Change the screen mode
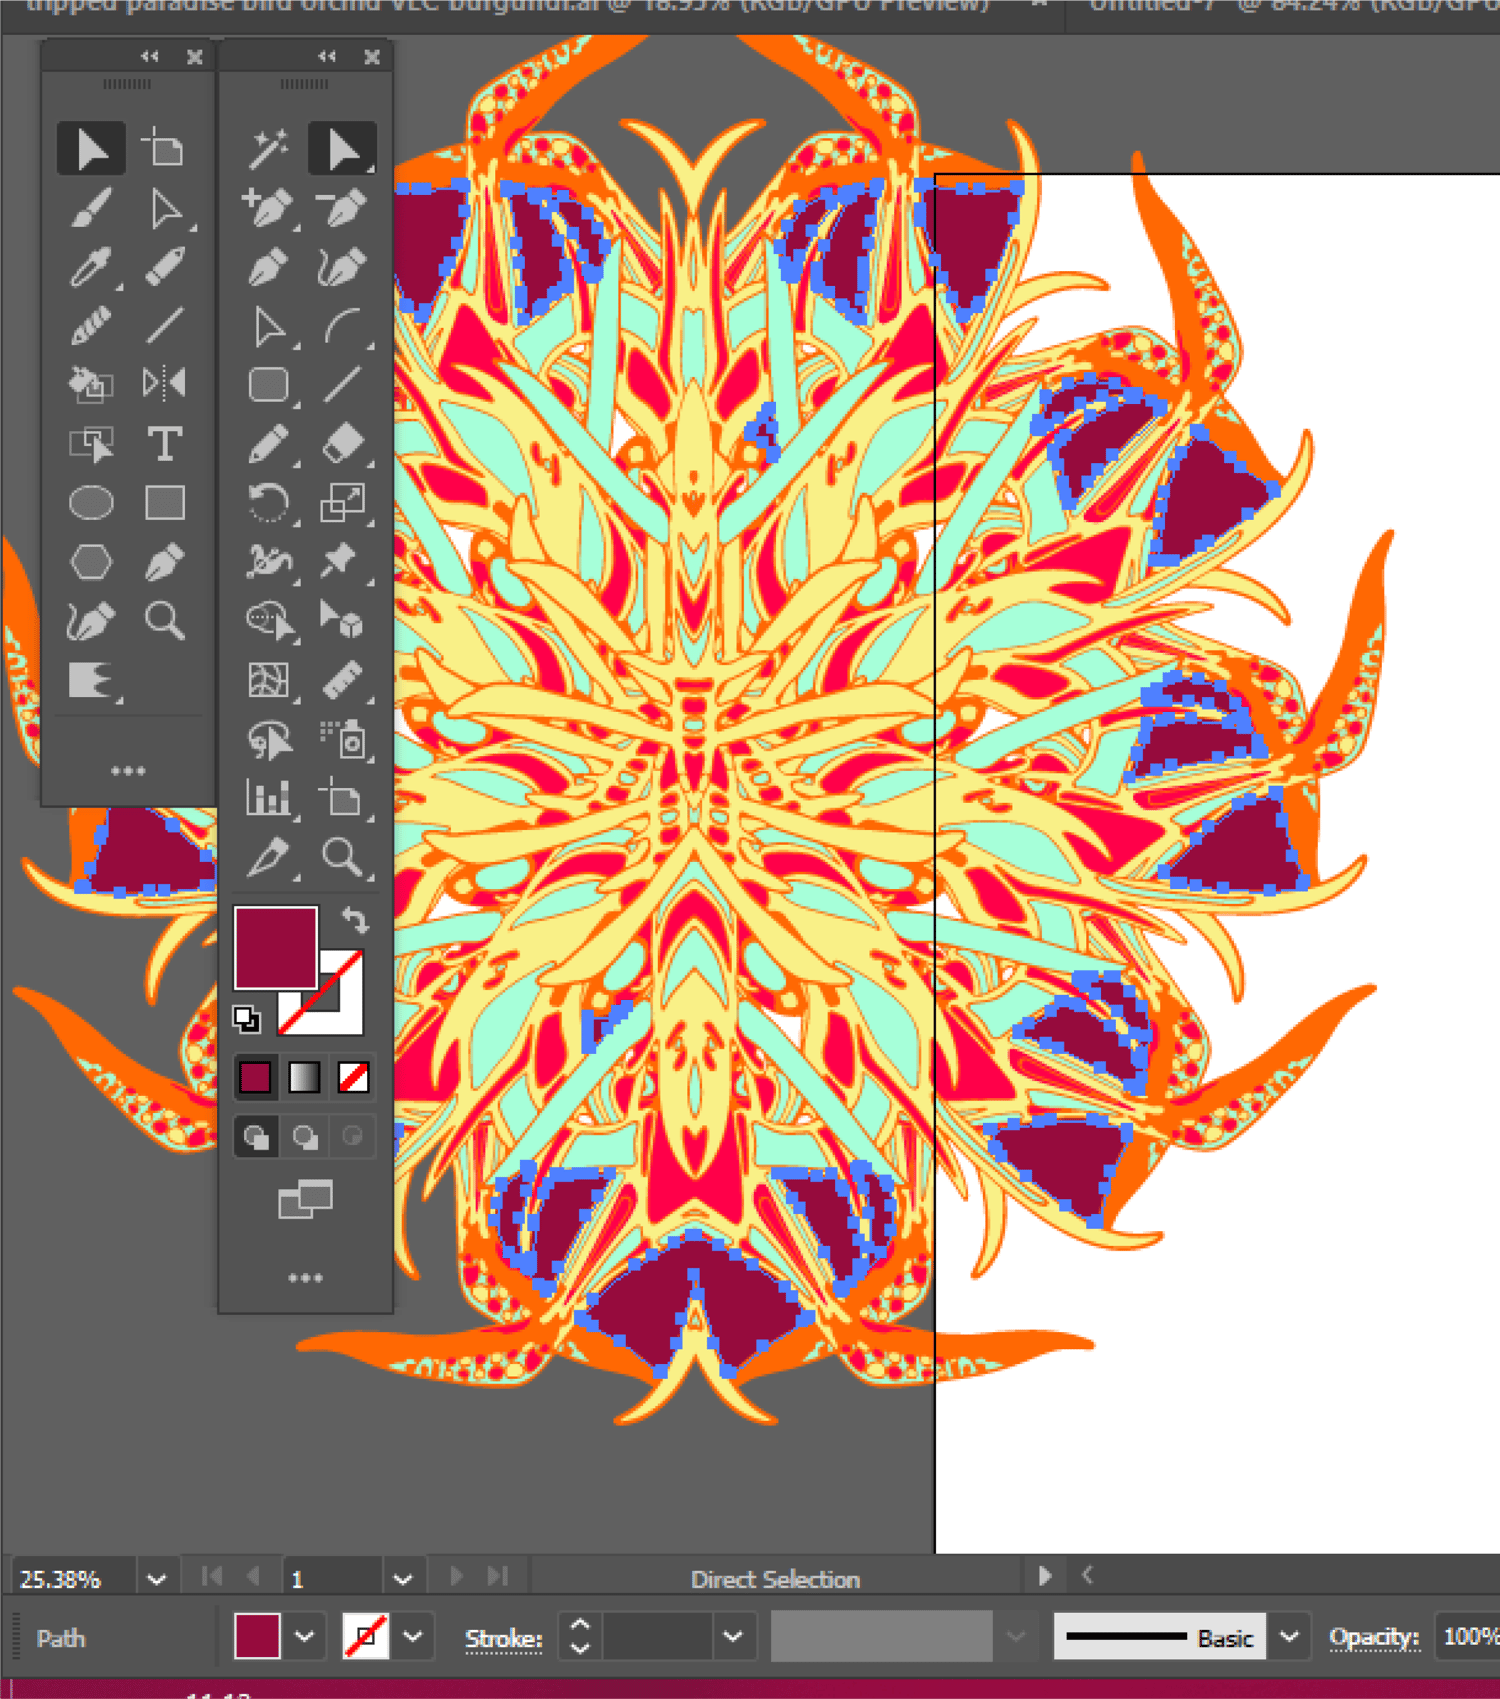The width and height of the screenshot is (1500, 1699). pyautogui.click(x=305, y=1199)
